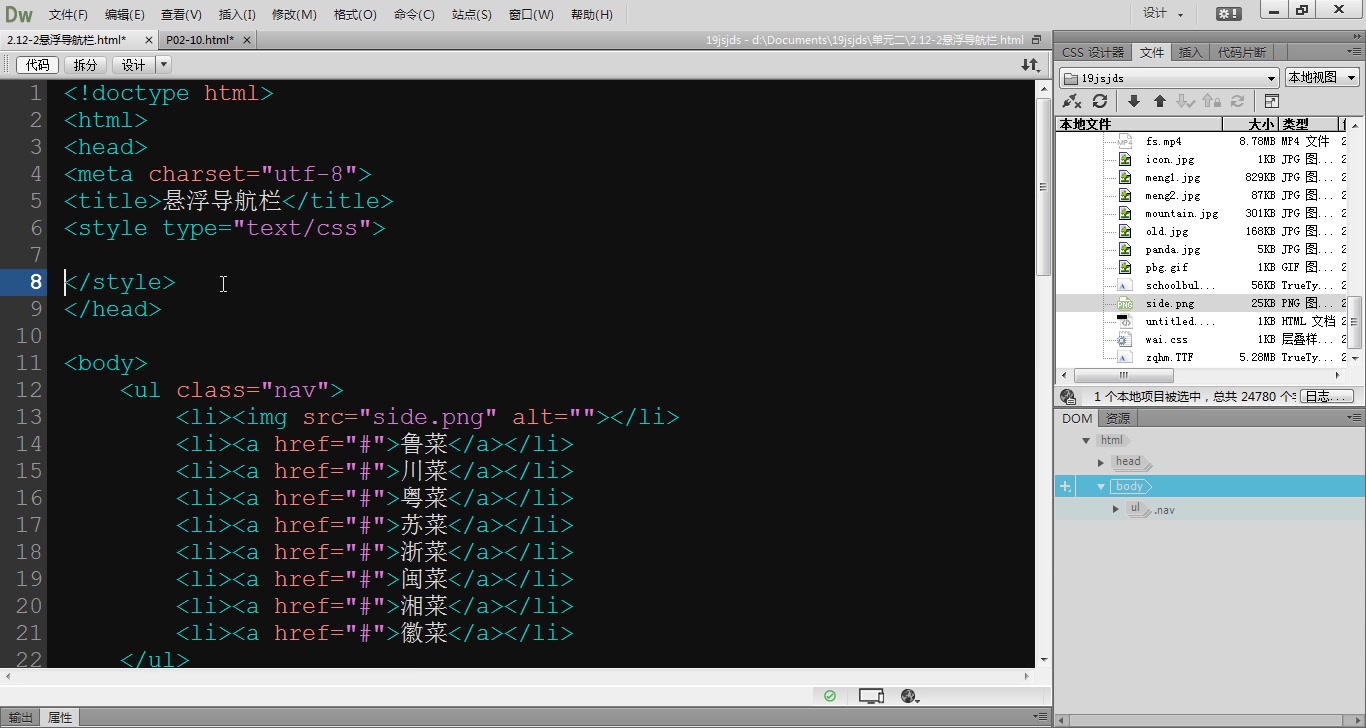Open the 本地视图 view dropdown

tap(1322, 78)
